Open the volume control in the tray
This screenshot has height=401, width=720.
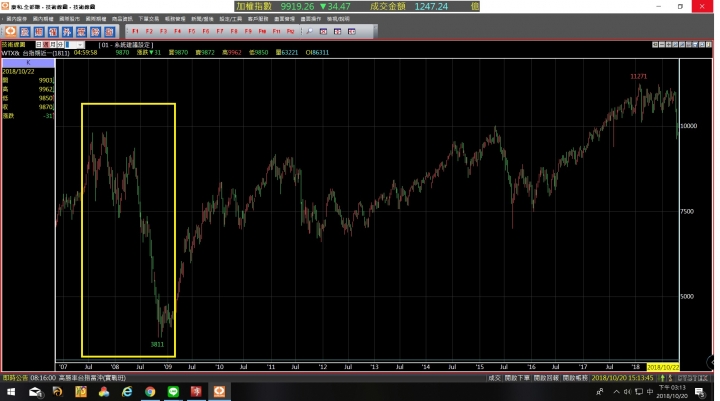coord(627,392)
